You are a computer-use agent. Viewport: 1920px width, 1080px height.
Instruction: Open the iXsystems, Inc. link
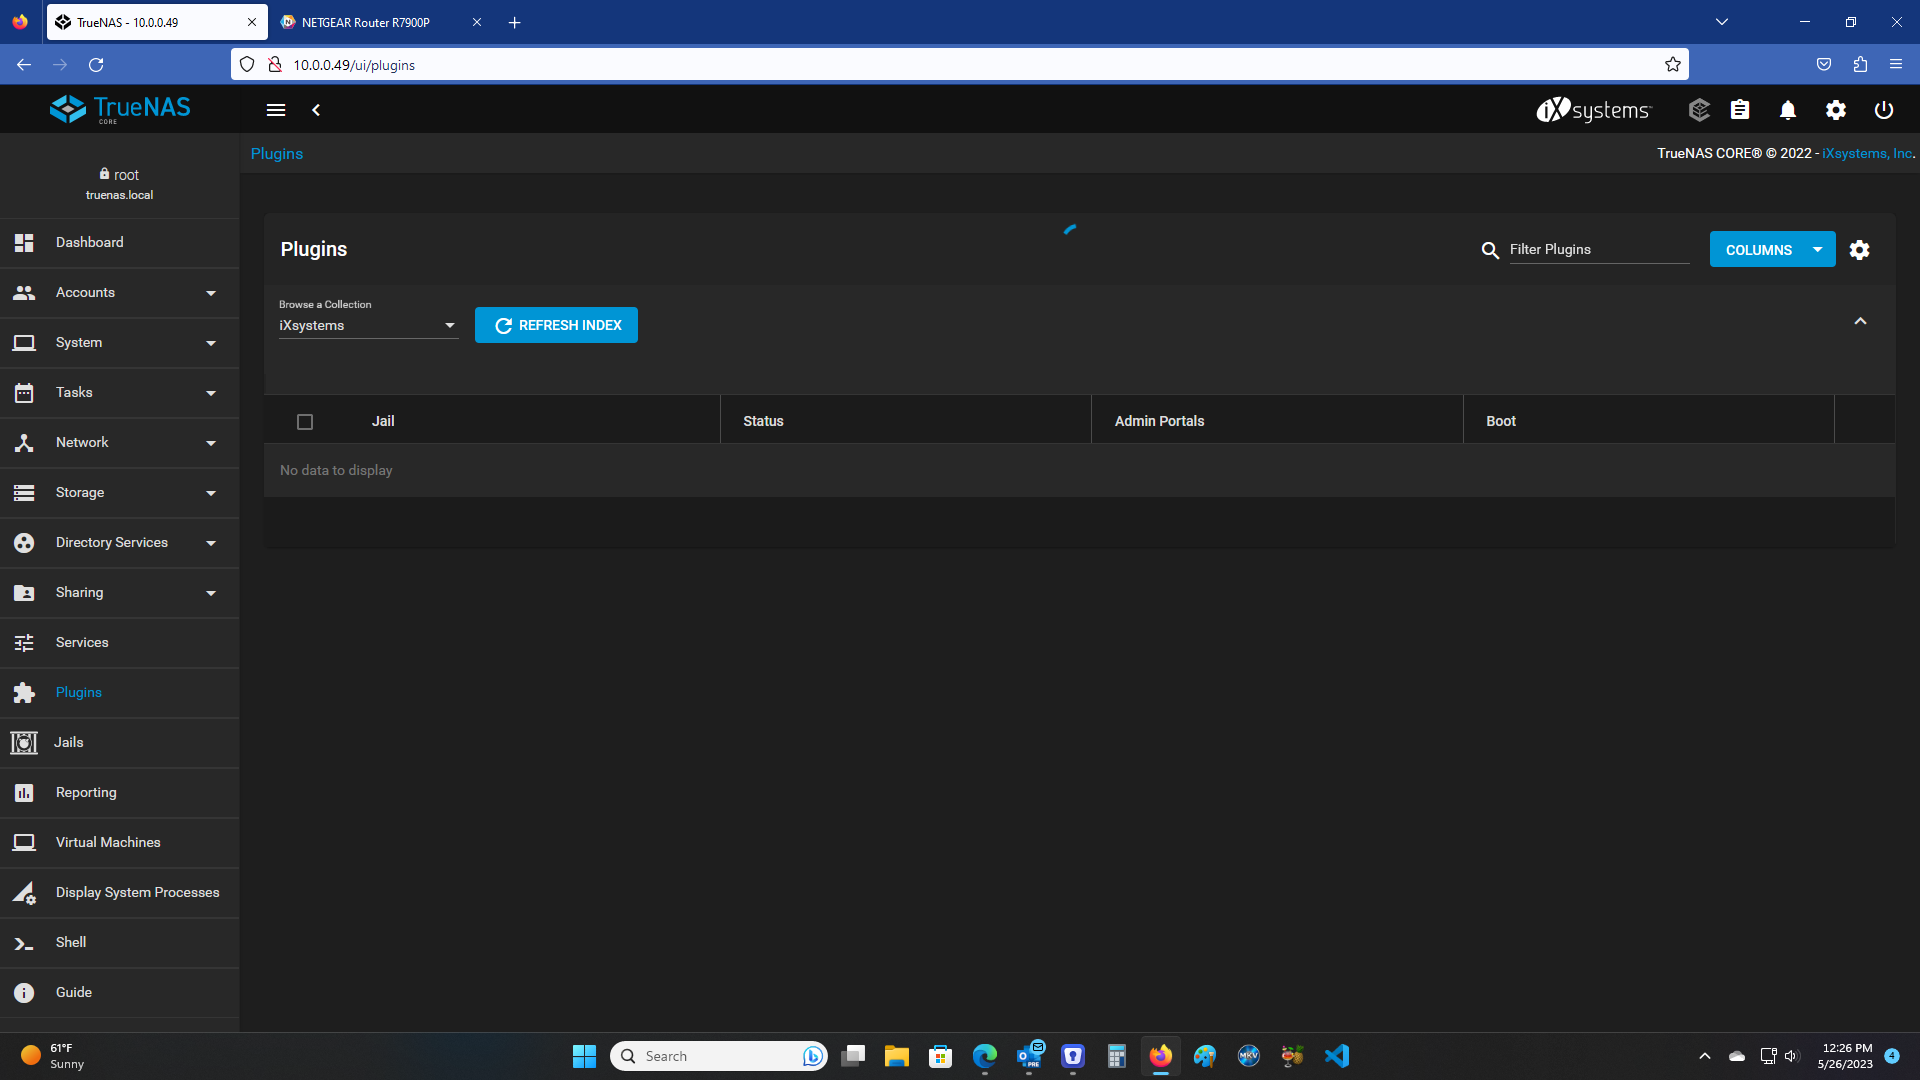click(1867, 154)
